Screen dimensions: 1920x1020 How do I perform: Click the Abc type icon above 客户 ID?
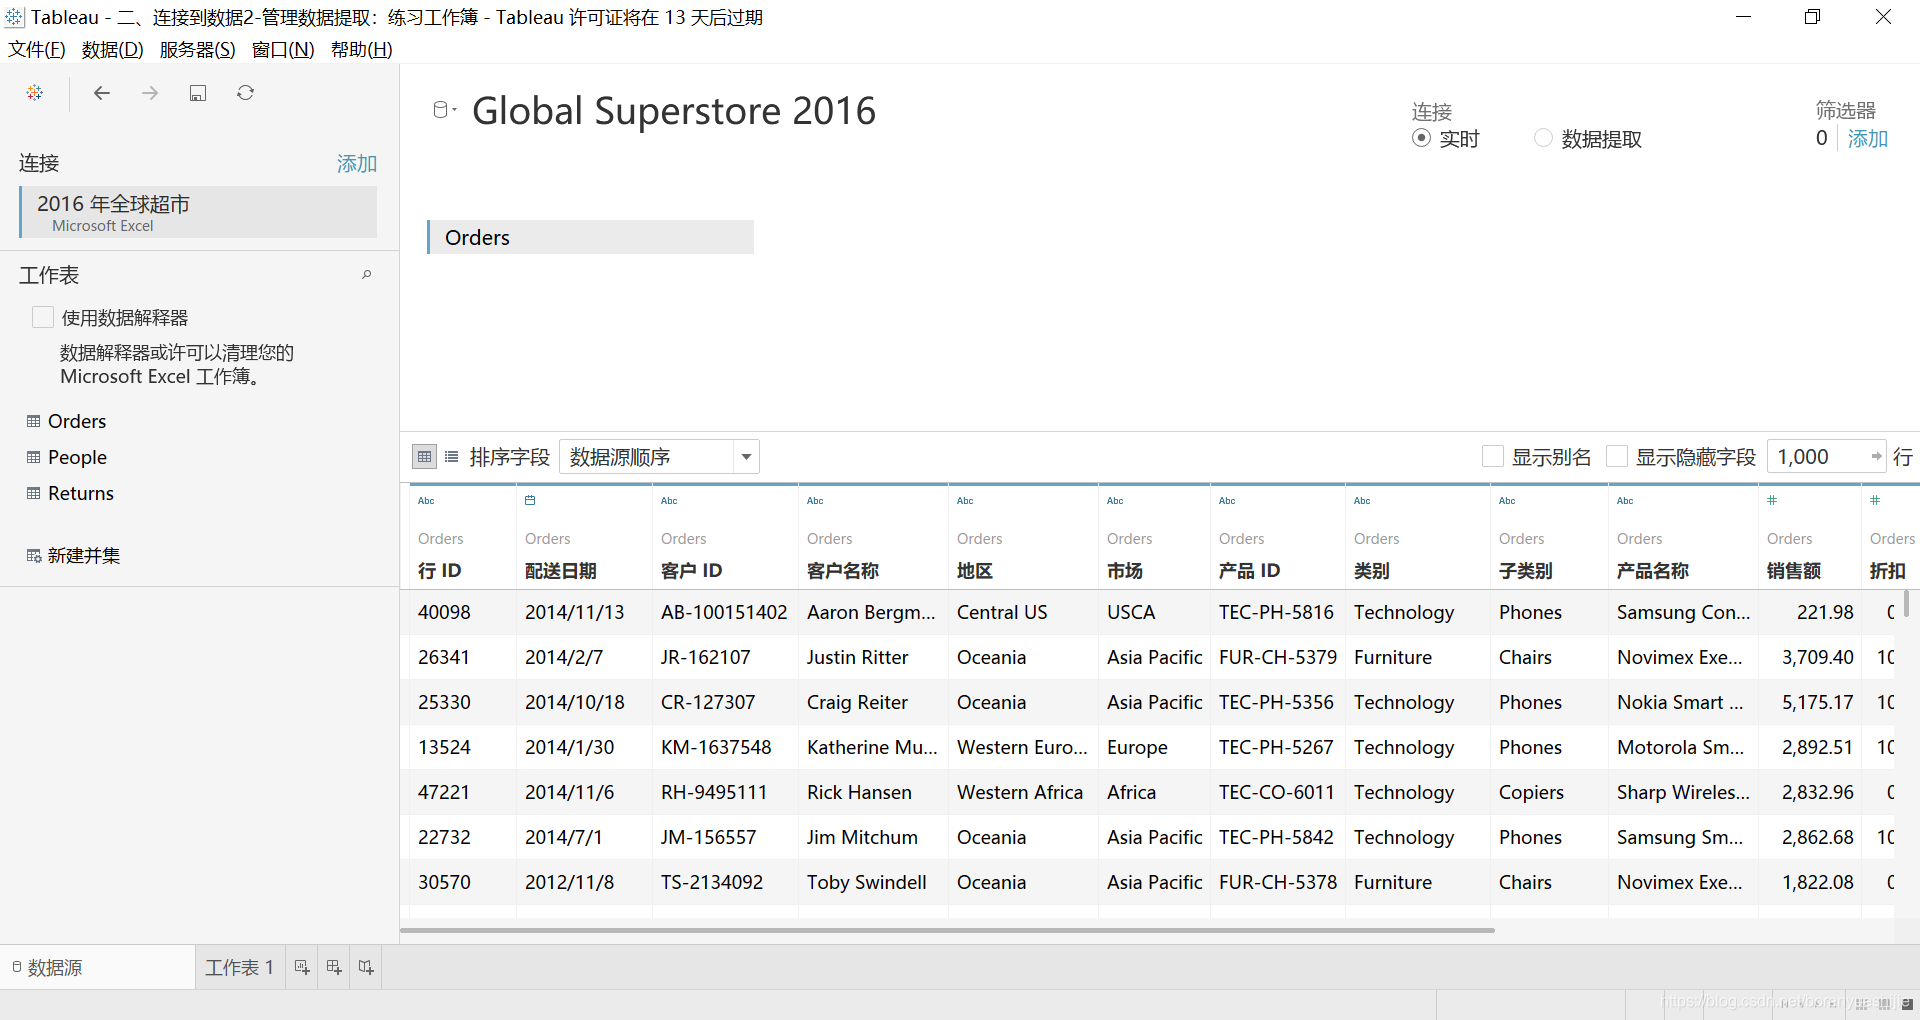[x=669, y=501]
